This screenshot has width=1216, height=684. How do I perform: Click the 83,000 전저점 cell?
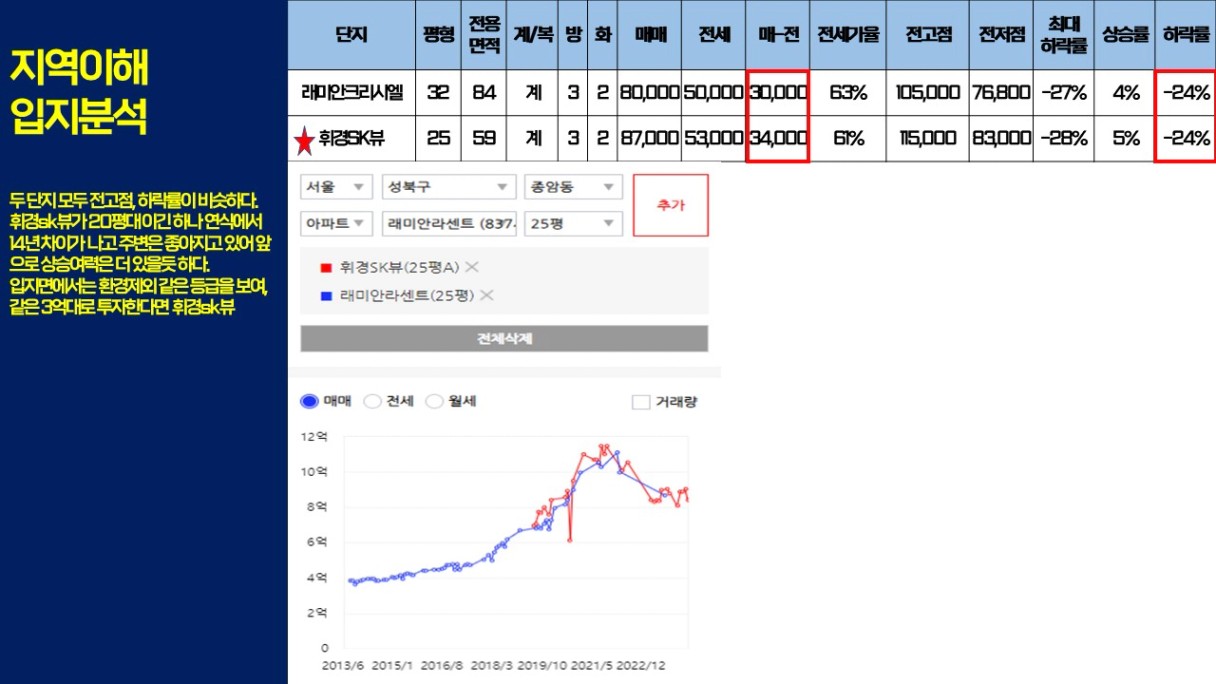coord(1001,139)
